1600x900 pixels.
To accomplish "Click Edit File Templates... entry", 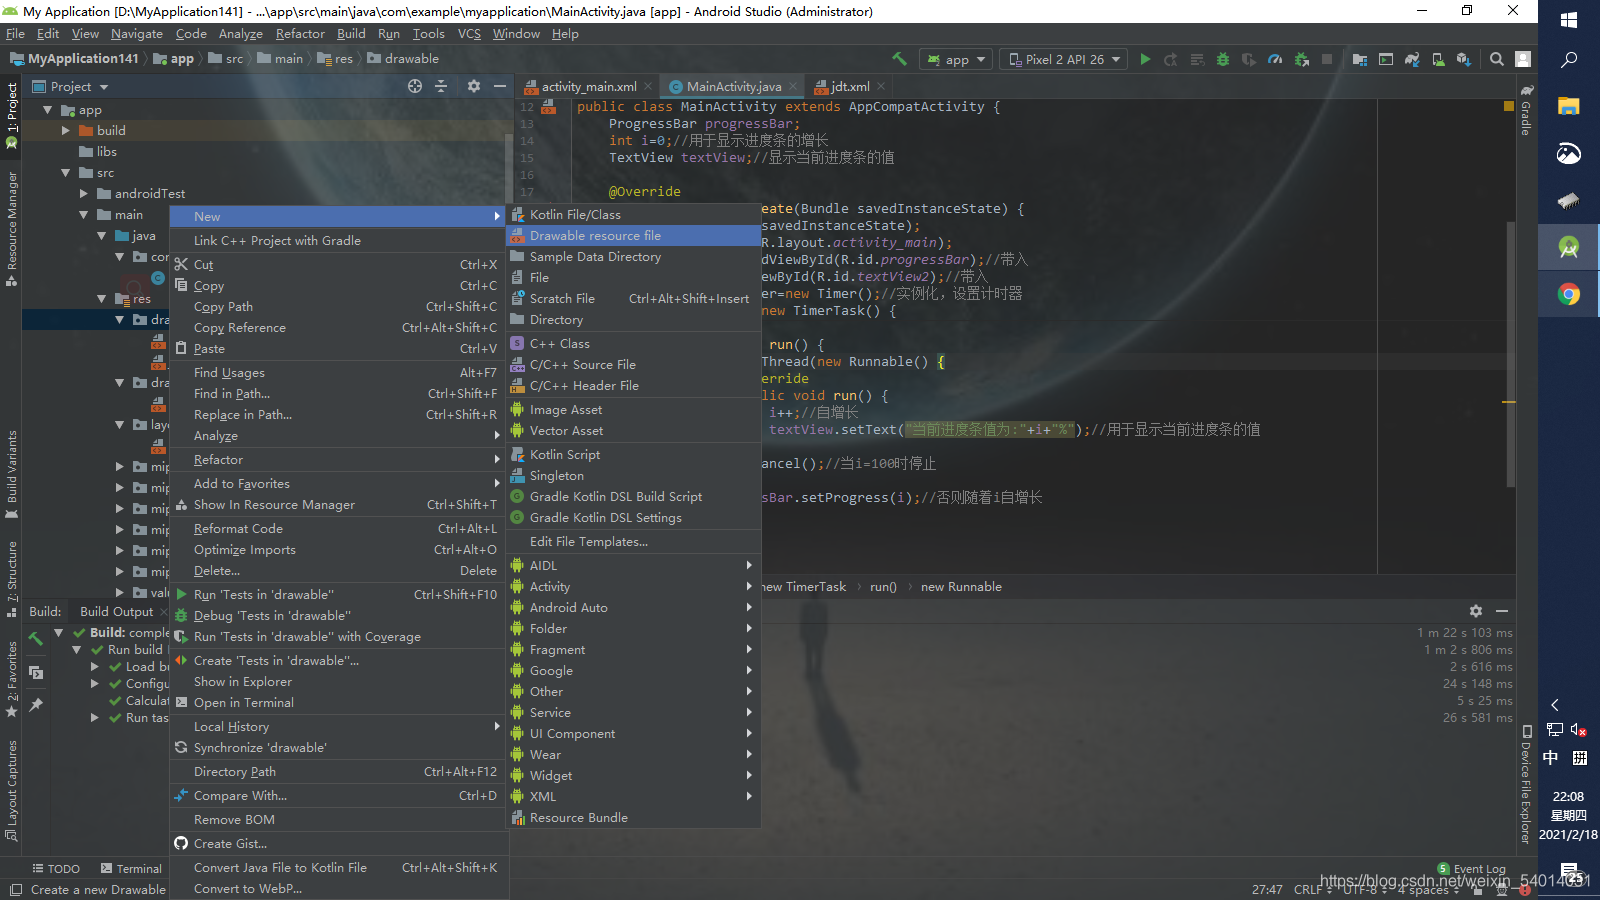I will coord(634,542).
